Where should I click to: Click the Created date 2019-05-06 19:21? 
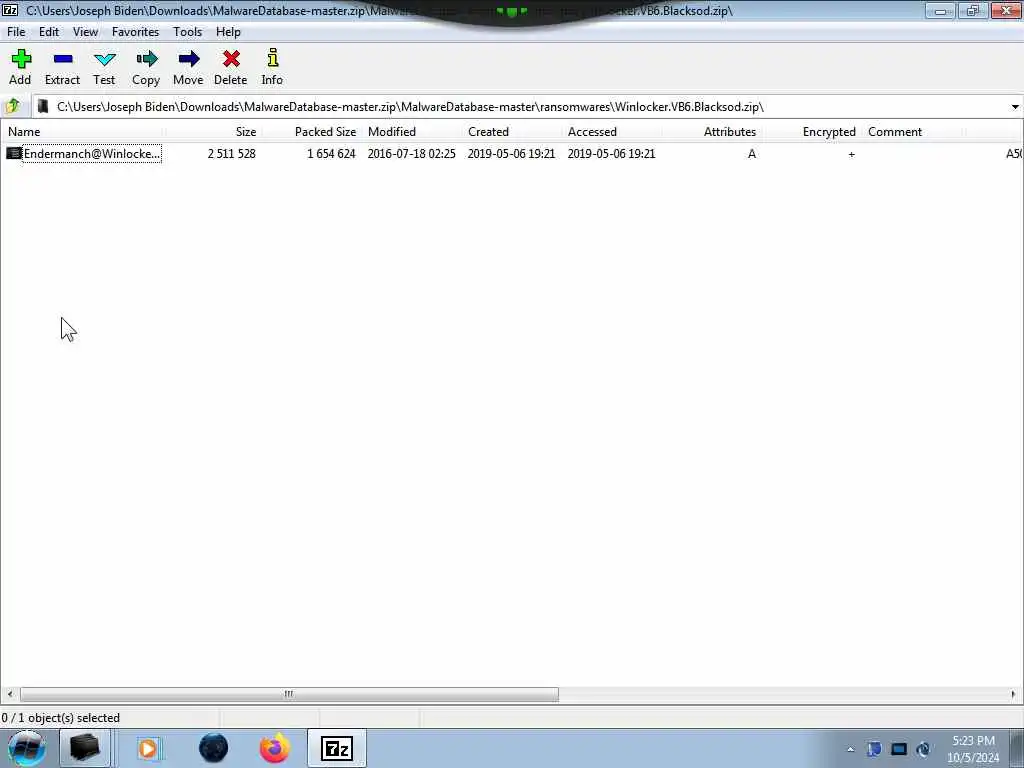pos(511,153)
